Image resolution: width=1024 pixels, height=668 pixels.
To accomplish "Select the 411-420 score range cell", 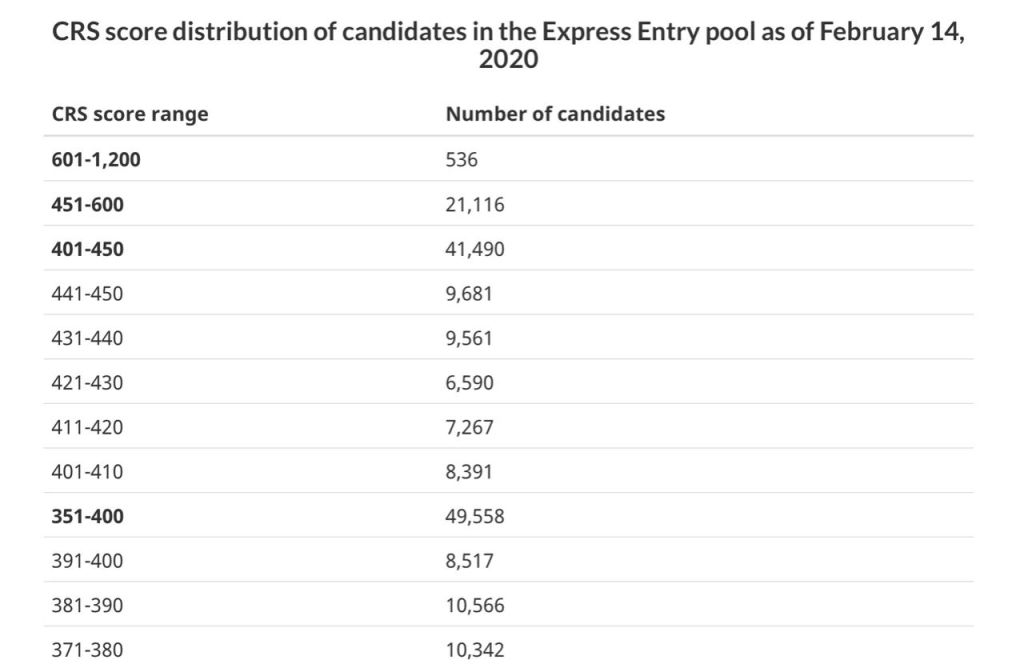I will [87, 427].
